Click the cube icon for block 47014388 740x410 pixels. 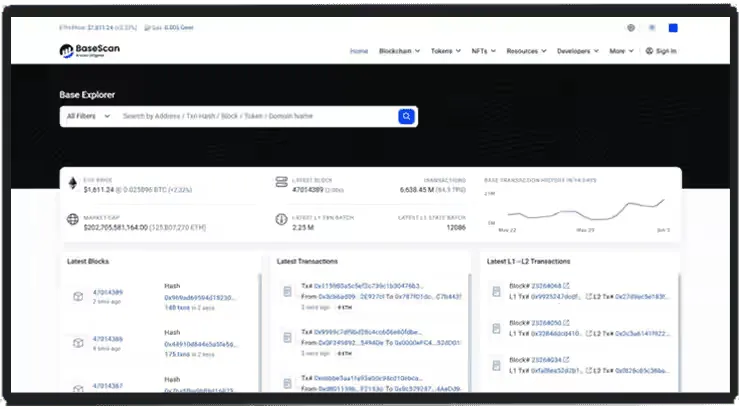(x=78, y=343)
